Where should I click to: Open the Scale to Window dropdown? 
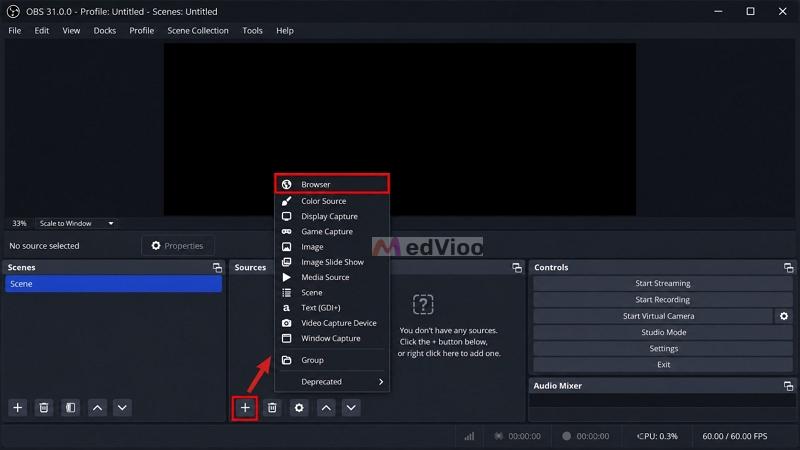(77, 223)
